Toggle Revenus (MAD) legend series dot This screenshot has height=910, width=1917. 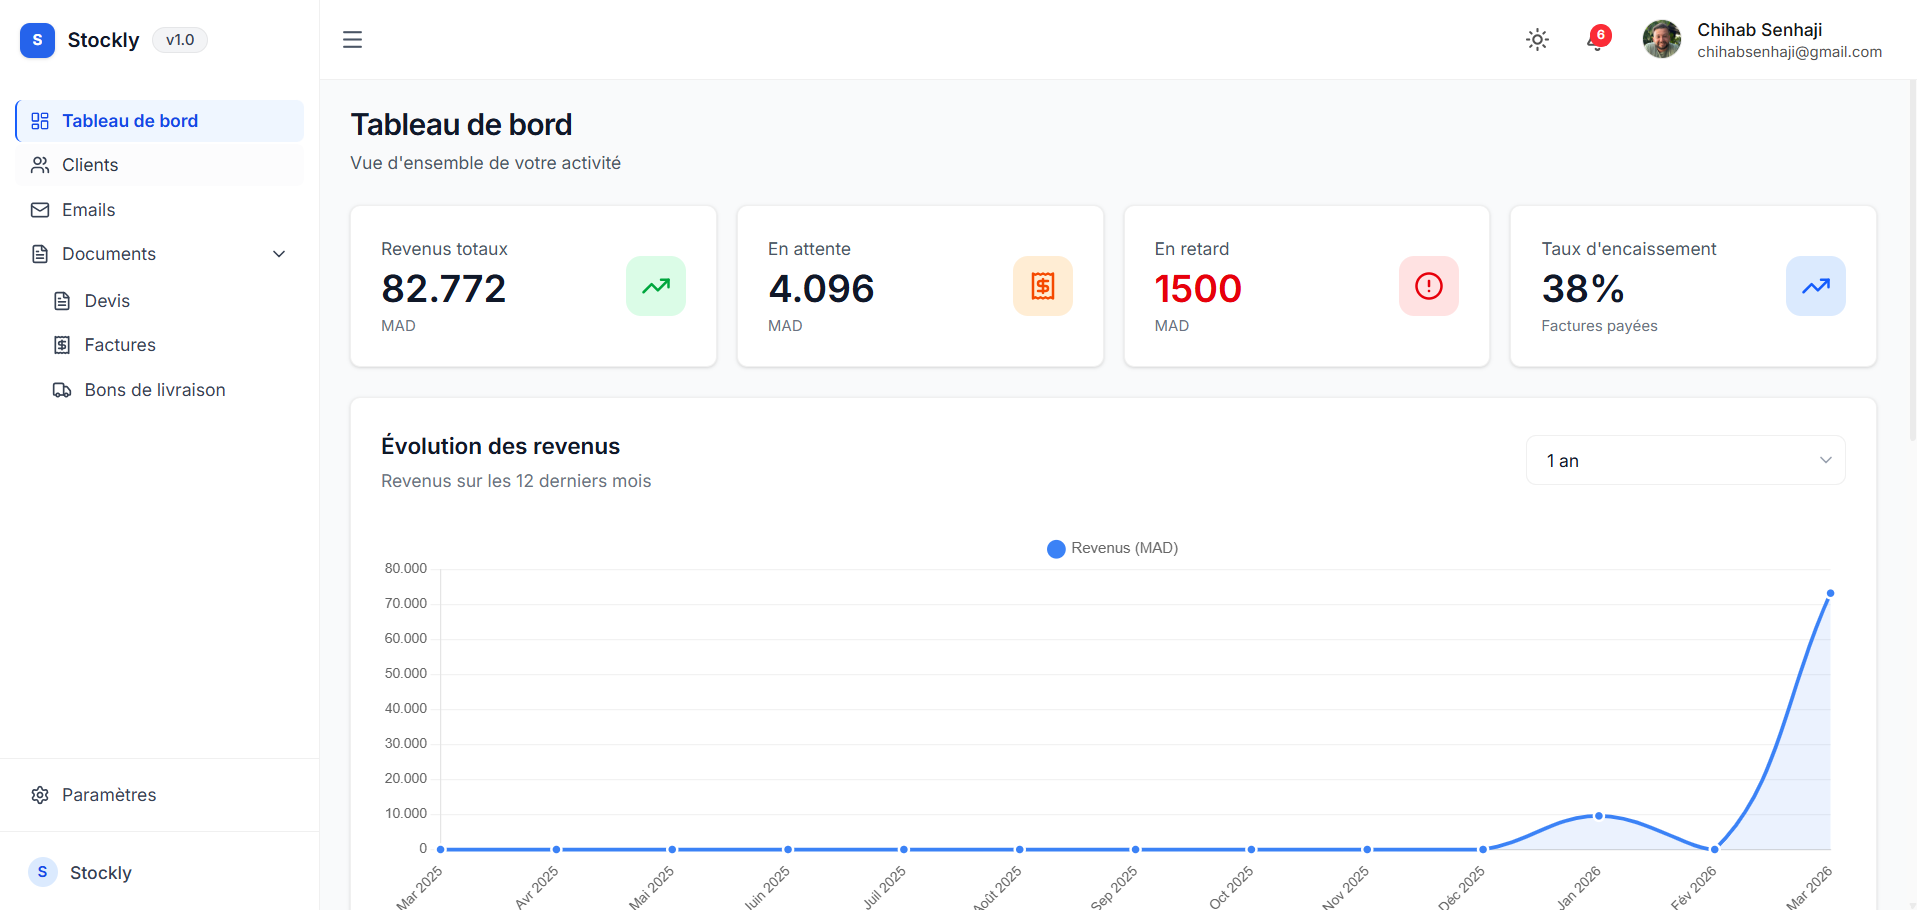point(1056,549)
